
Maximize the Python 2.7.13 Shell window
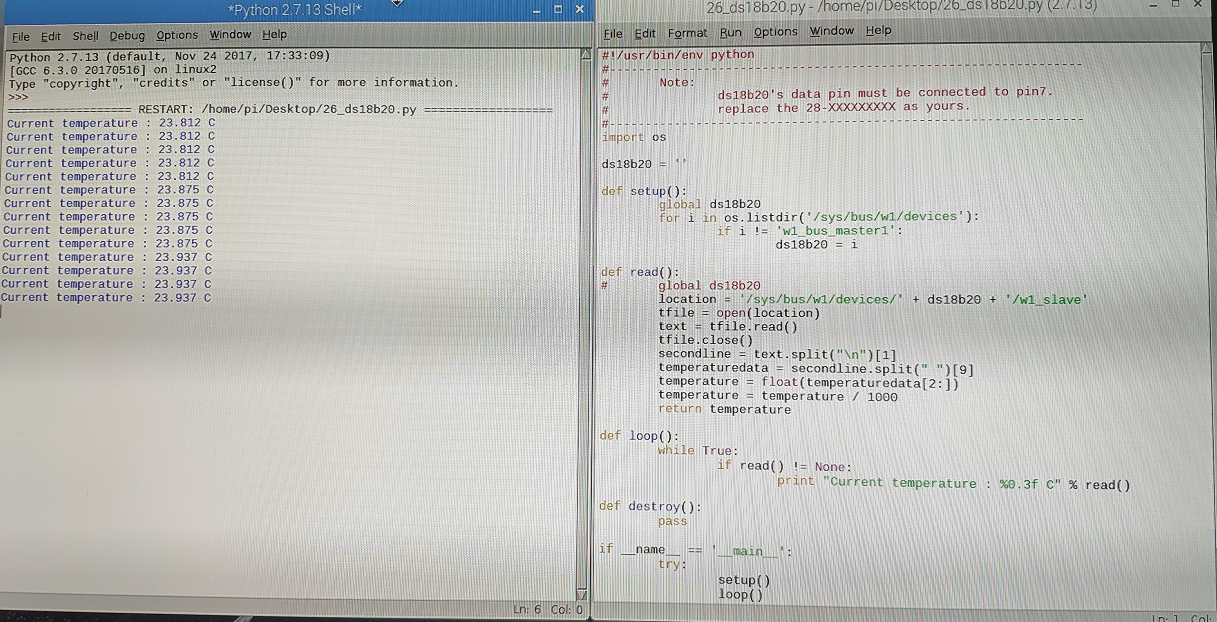click(557, 9)
